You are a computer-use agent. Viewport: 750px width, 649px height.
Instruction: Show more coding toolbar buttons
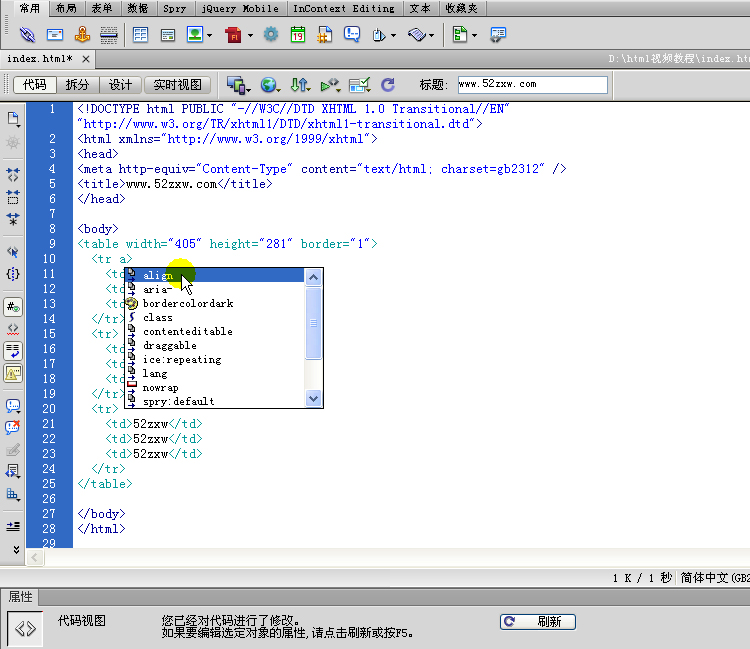click(x=16, y=550)
